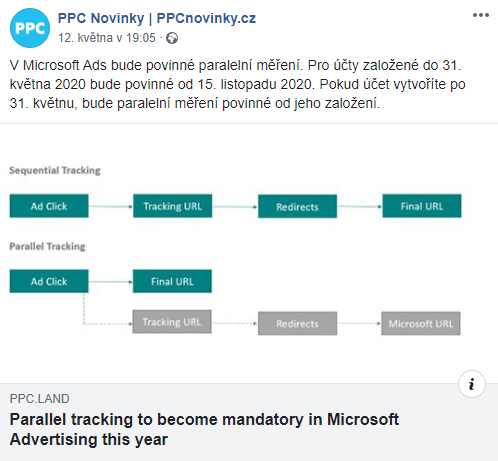The height and width of the screenshot is (461, 498).
Task: Click the teal Redirects box in diagram
Action: click(x=297, y=206)
